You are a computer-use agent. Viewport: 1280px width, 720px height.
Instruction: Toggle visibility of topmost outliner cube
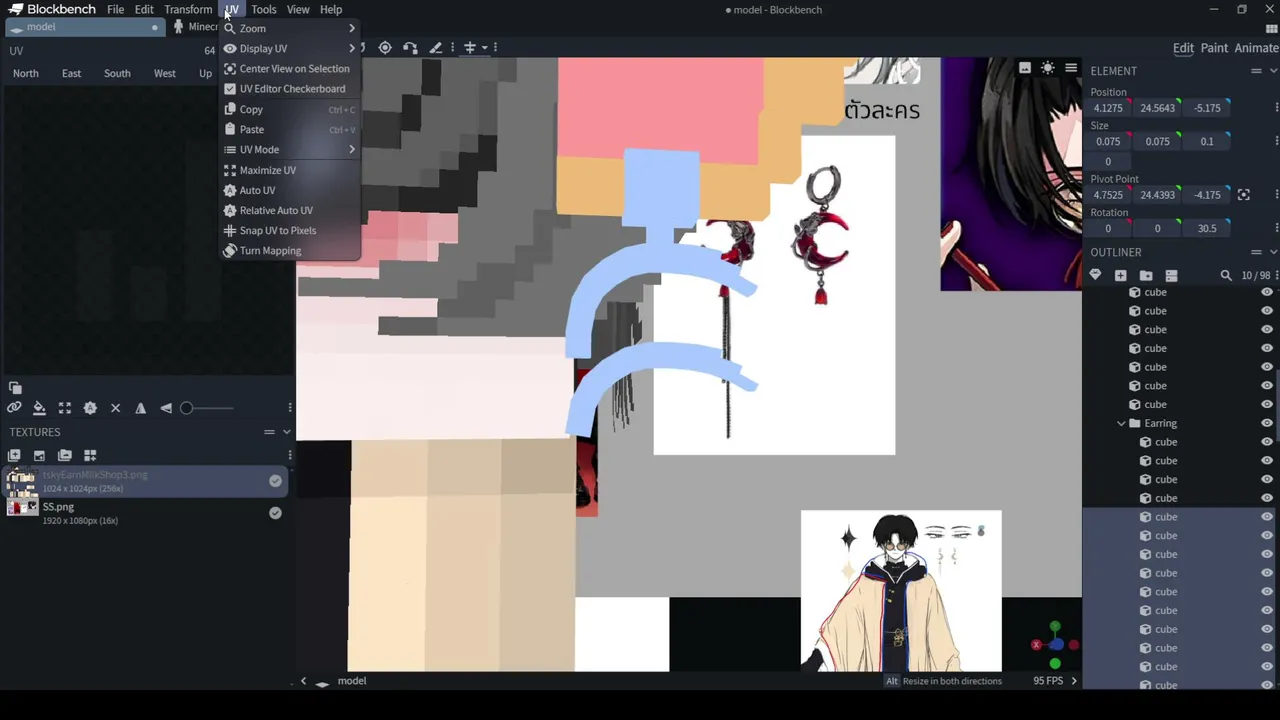[x=1267, y=292]
